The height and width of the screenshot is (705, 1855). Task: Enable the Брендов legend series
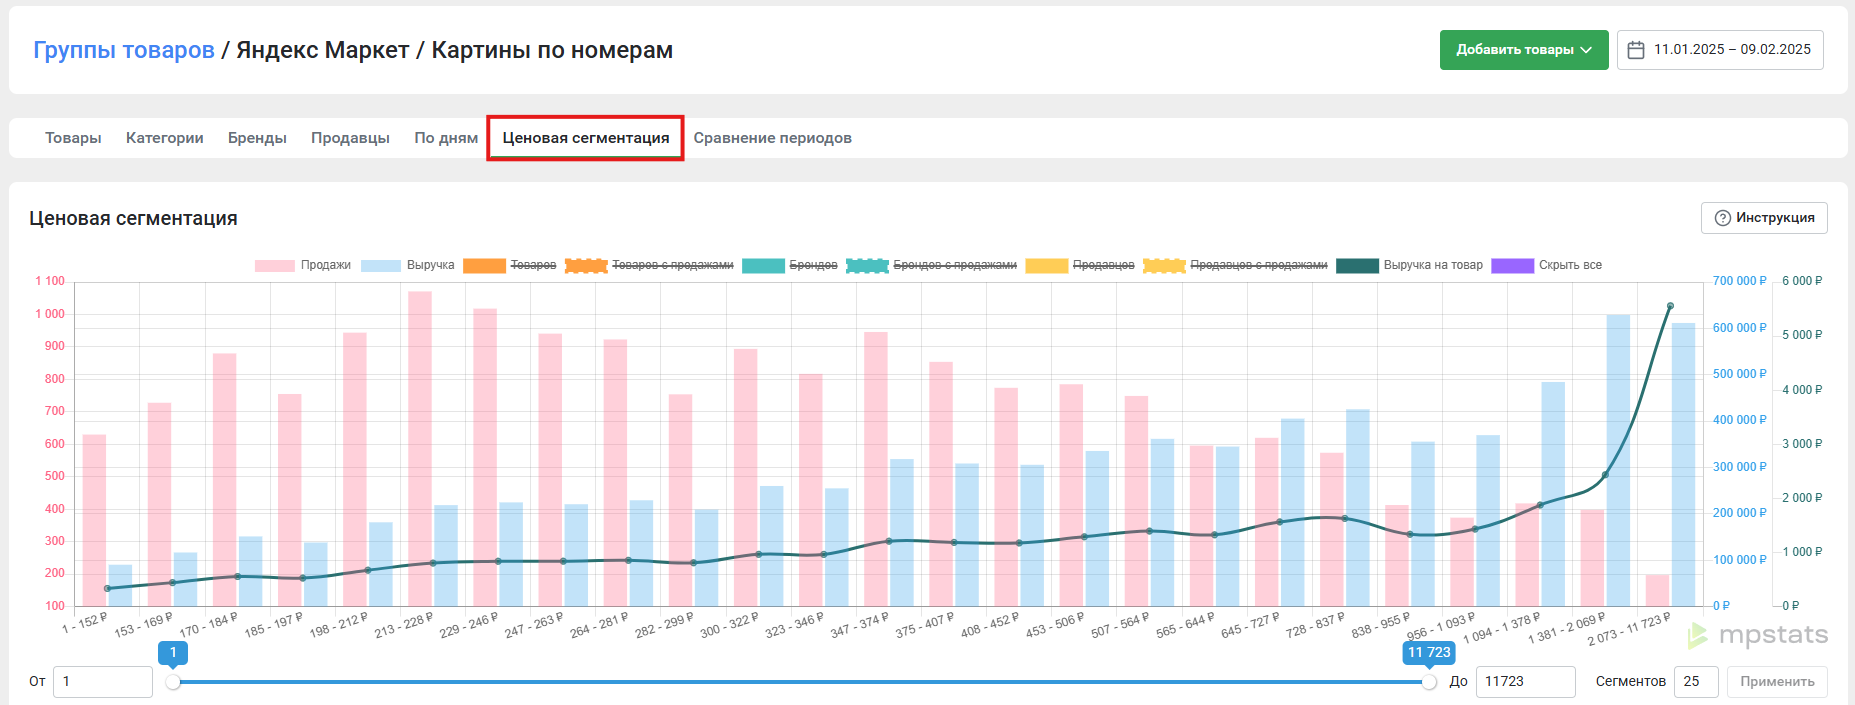[x=790, y=265]
